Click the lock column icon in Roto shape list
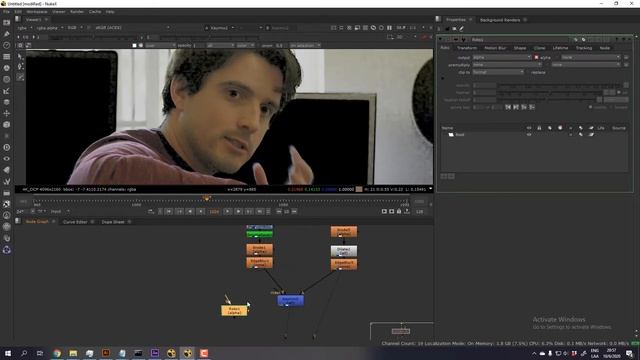The width and height of the screenshot is (640, 360). tap(539, 128)
